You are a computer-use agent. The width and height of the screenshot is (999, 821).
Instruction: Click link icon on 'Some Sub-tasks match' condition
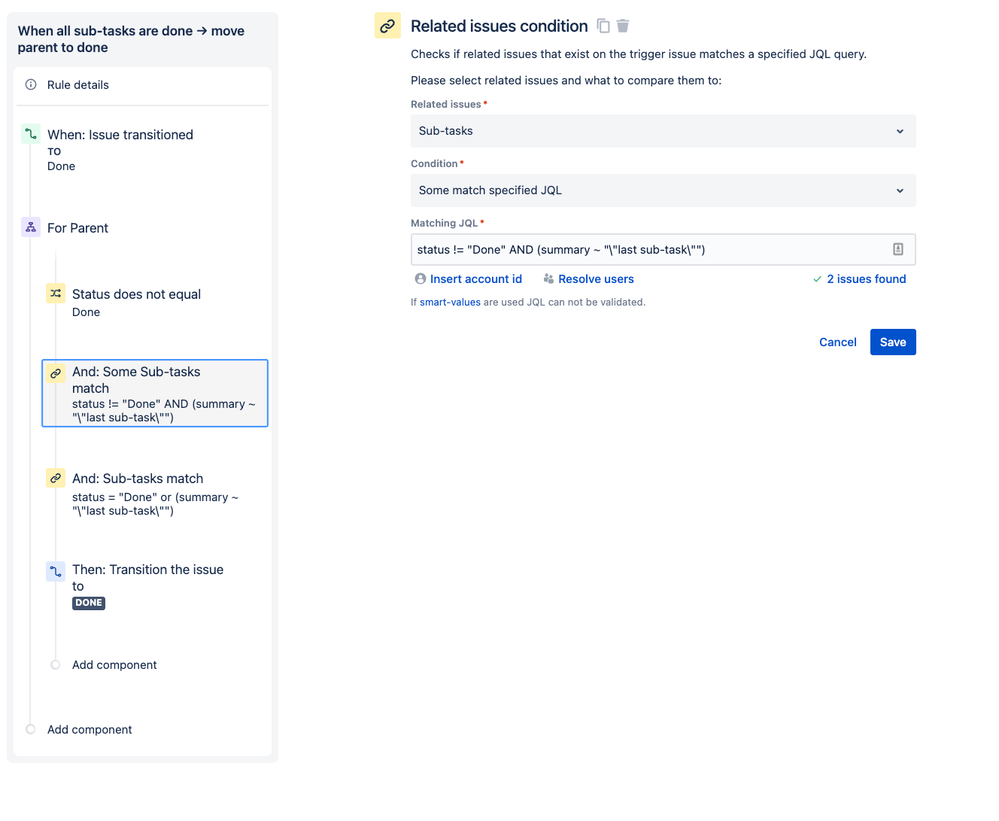click(55, 371)
